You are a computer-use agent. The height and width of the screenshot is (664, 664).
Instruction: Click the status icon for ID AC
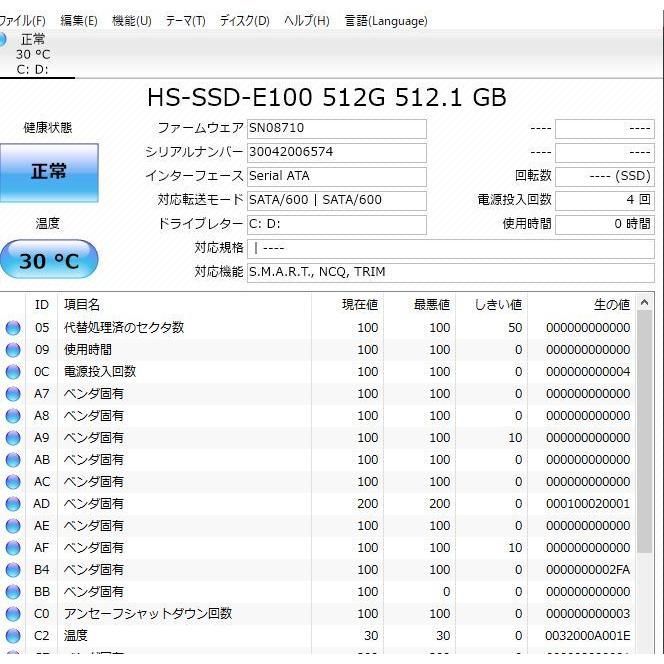pos(13,482)
